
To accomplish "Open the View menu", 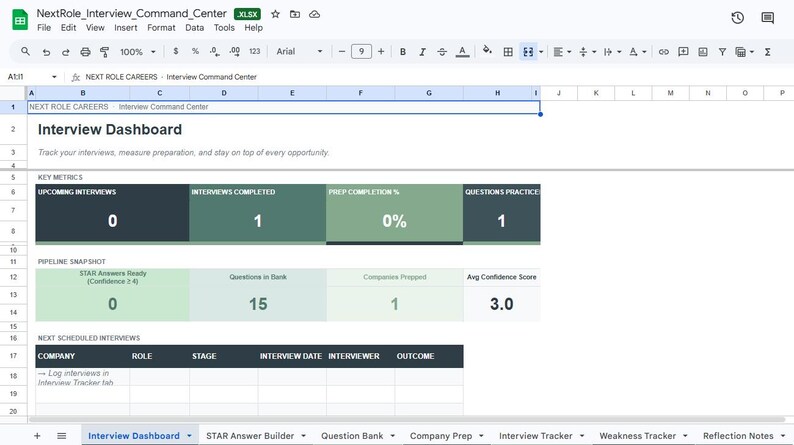I will pos(95,28).
